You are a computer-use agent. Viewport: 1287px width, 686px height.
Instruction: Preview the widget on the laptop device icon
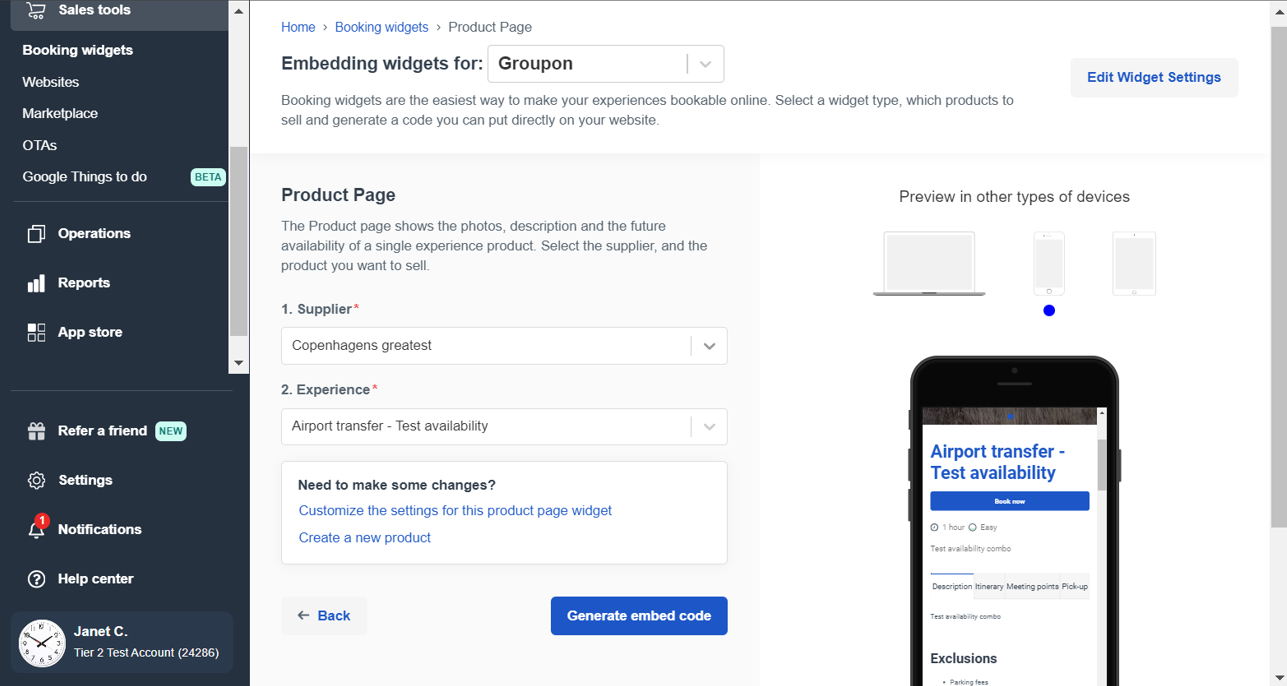[x=928, y=262]
